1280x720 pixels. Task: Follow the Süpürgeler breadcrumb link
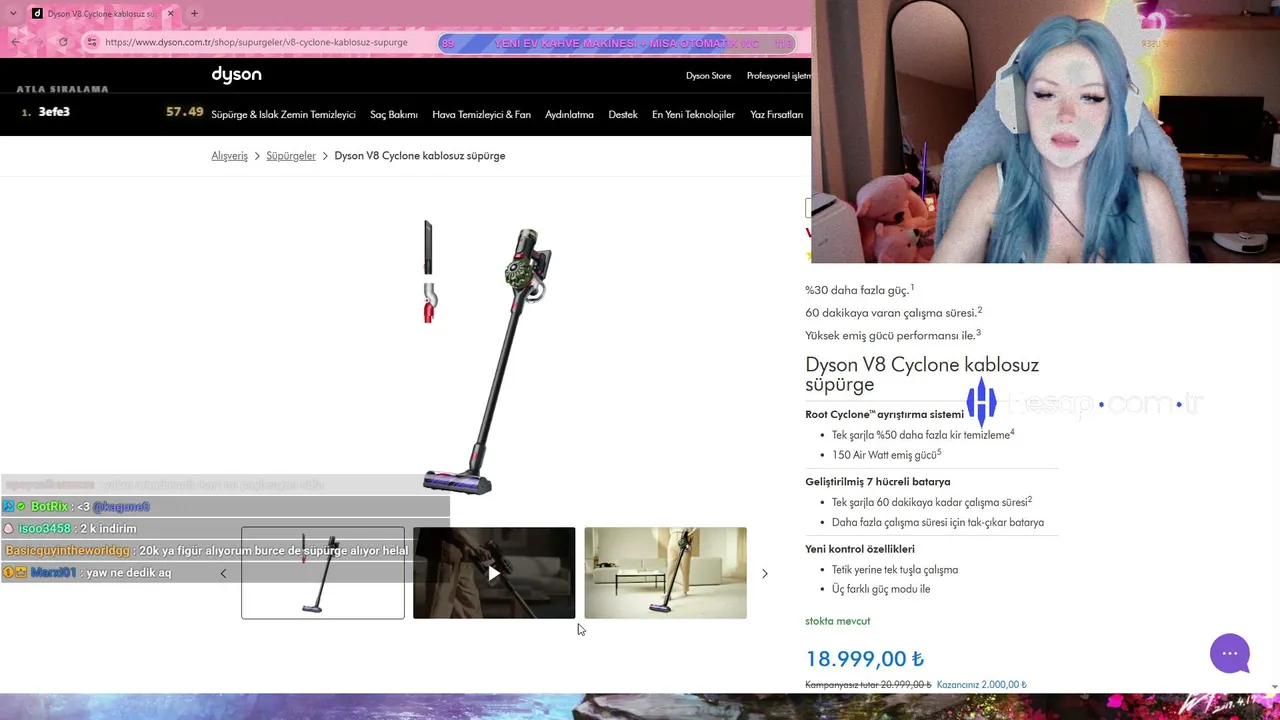click(x=291, y=156)
